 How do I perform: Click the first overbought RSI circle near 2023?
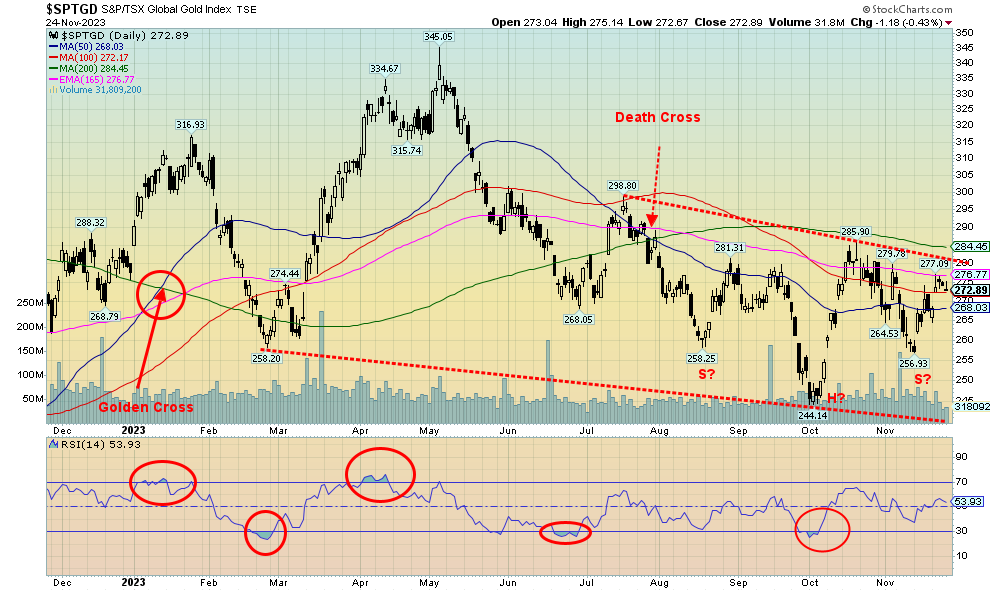(x=163, y=483)
